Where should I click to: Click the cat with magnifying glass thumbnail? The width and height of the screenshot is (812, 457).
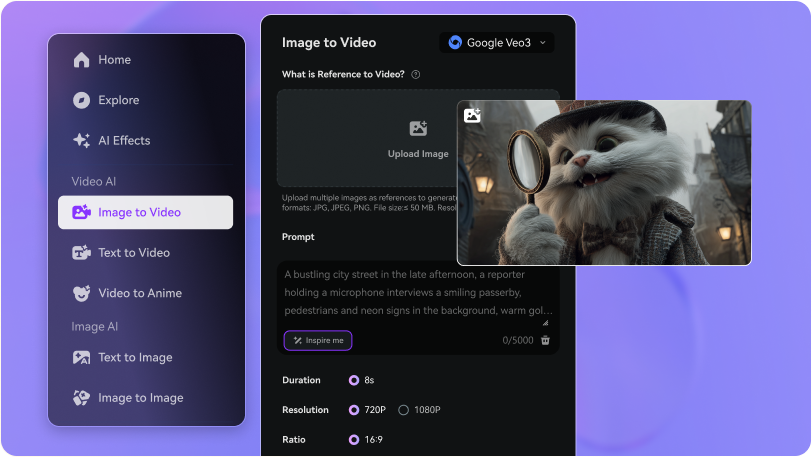tap(604, 183)
